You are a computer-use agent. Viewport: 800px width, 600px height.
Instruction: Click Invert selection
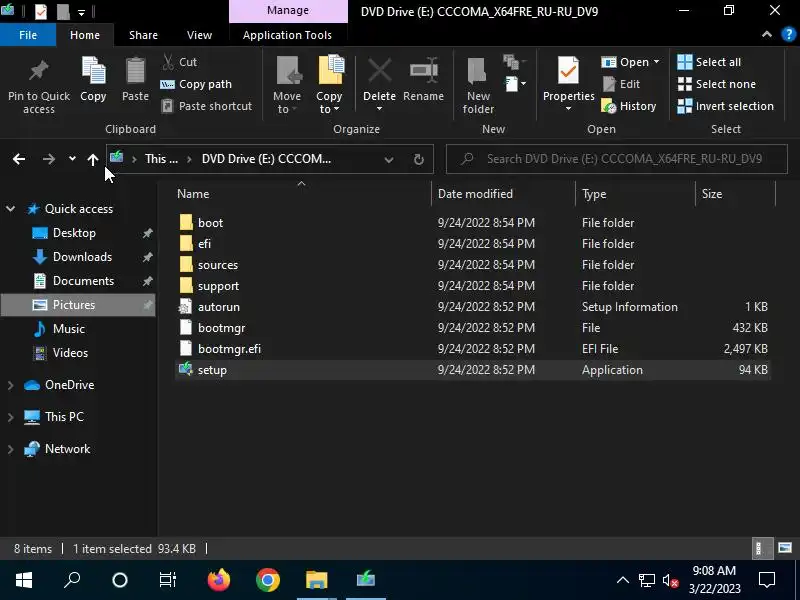click(x=725, y=106)
